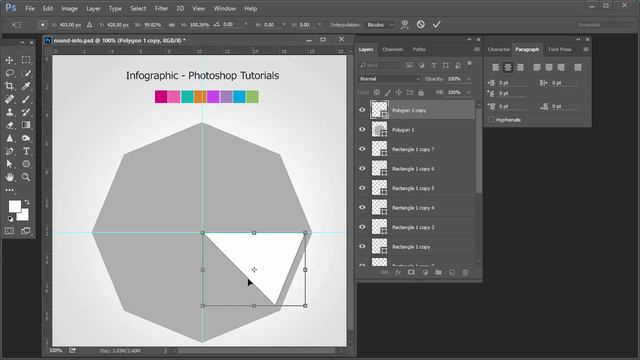Hide the Rectangle 1 copy 4 layer

tap(362, 207)
